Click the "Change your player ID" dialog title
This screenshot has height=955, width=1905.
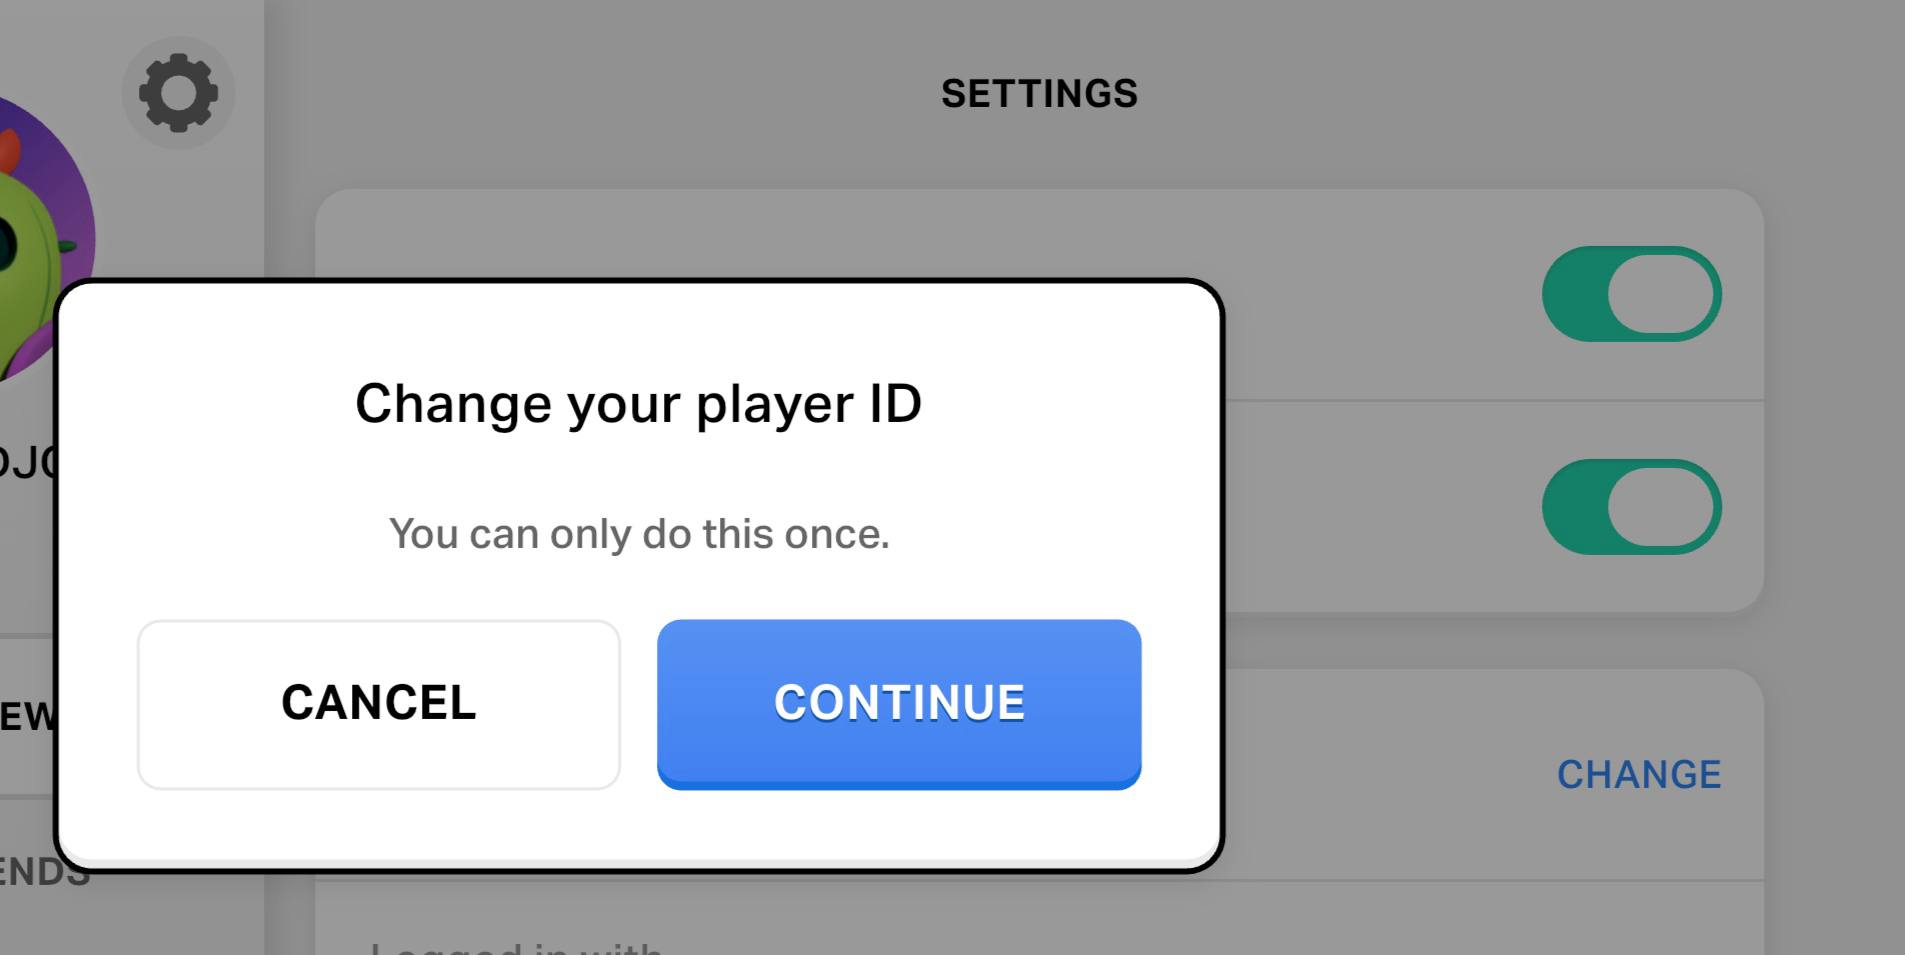(x=639, y=404)
